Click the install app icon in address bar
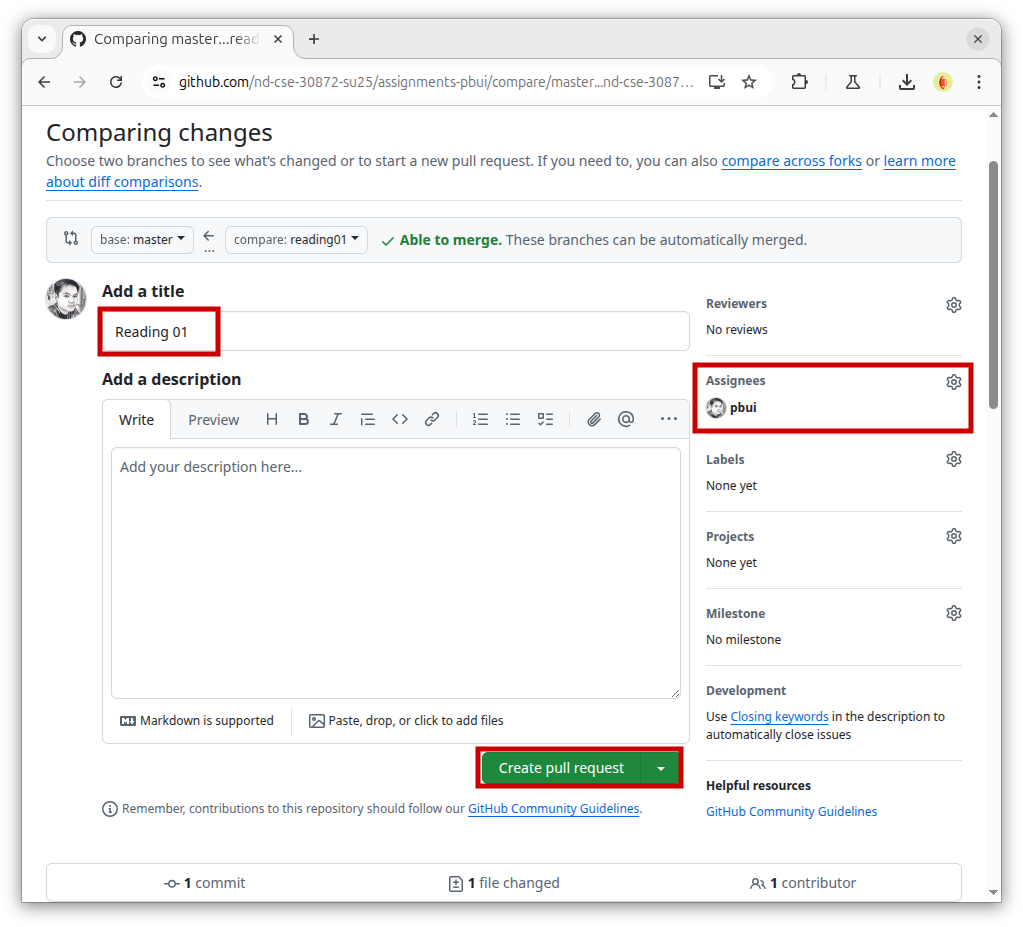 pos(717,82)
